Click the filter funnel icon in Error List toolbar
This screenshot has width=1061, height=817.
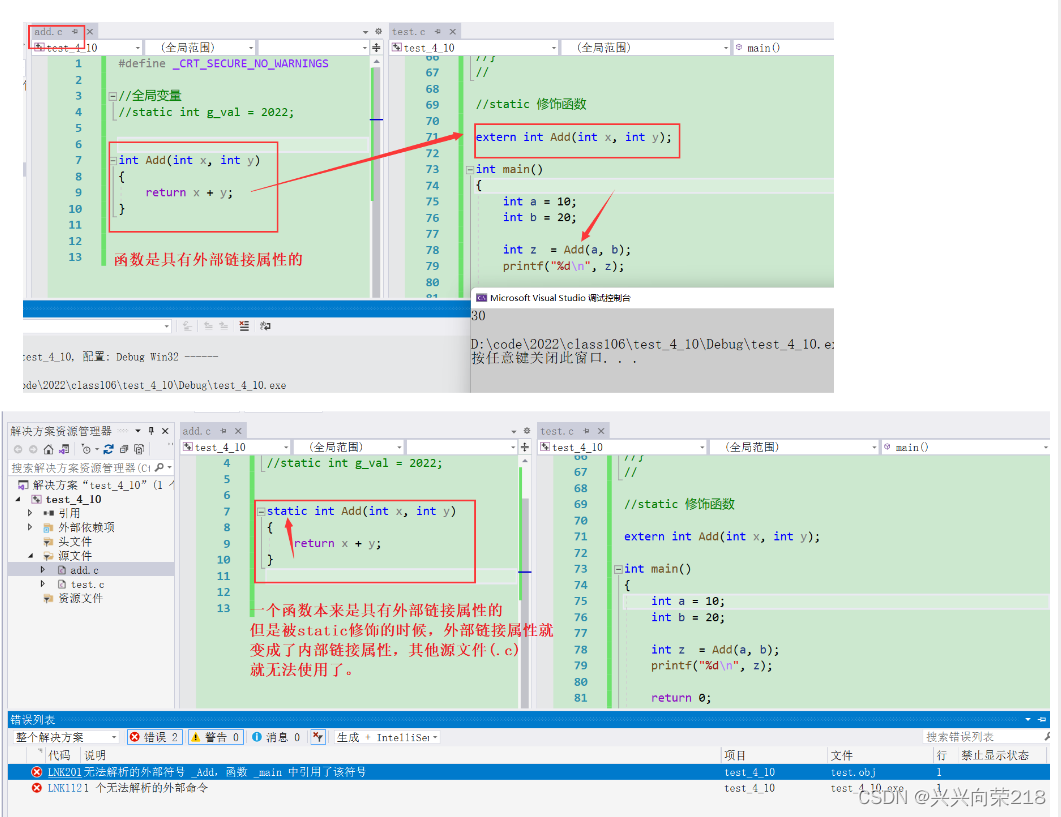[x=317, y=736]
